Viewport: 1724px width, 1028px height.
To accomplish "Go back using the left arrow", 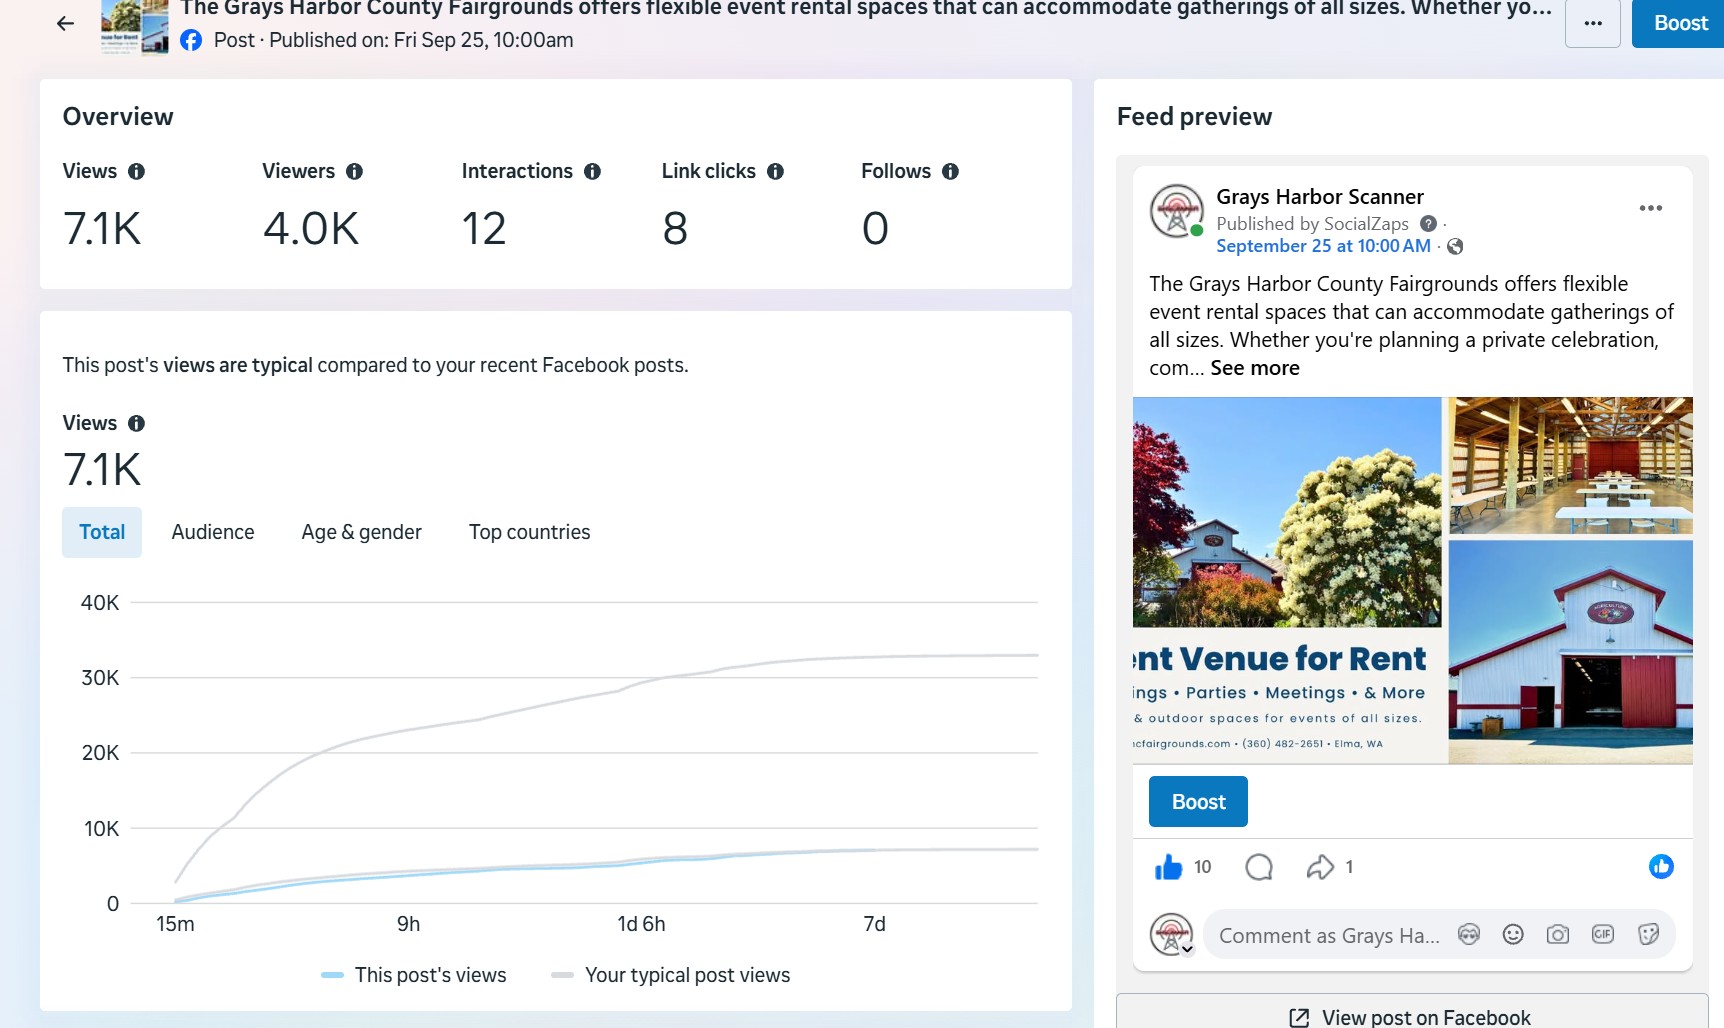I will [65, 23].
